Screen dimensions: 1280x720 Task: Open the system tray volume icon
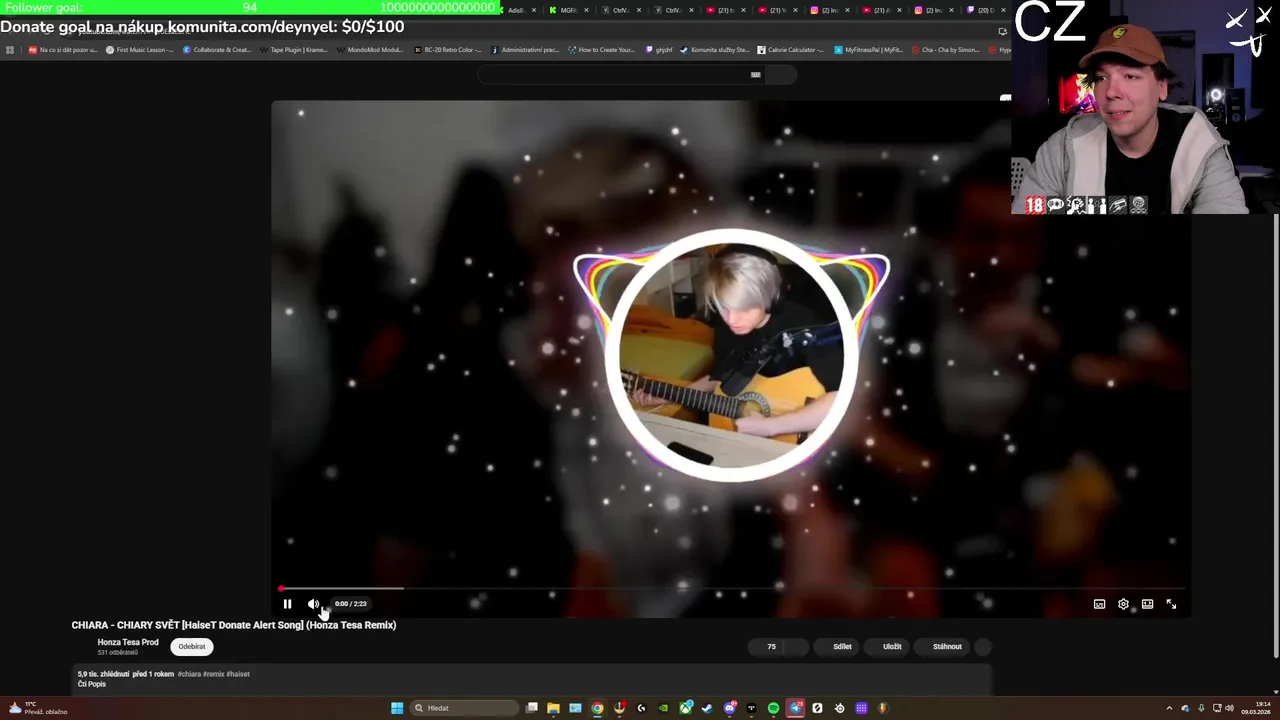(x=1229, y=708)
